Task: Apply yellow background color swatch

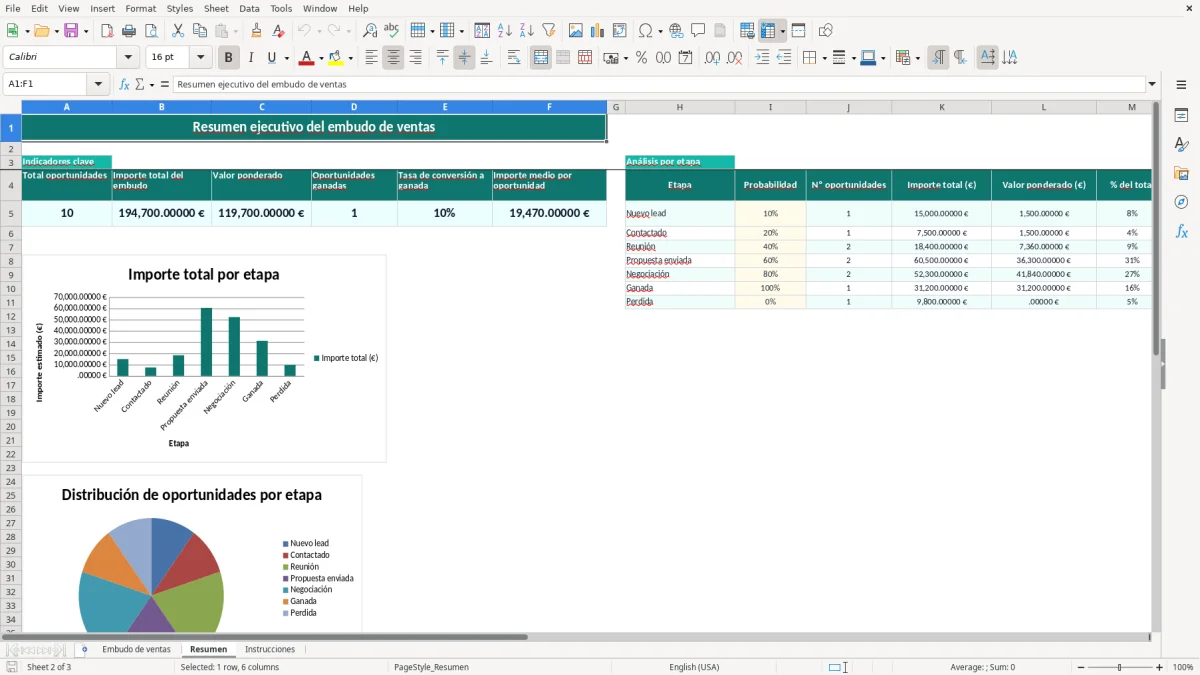Action: pyautogui.click(x=336, y=58)
